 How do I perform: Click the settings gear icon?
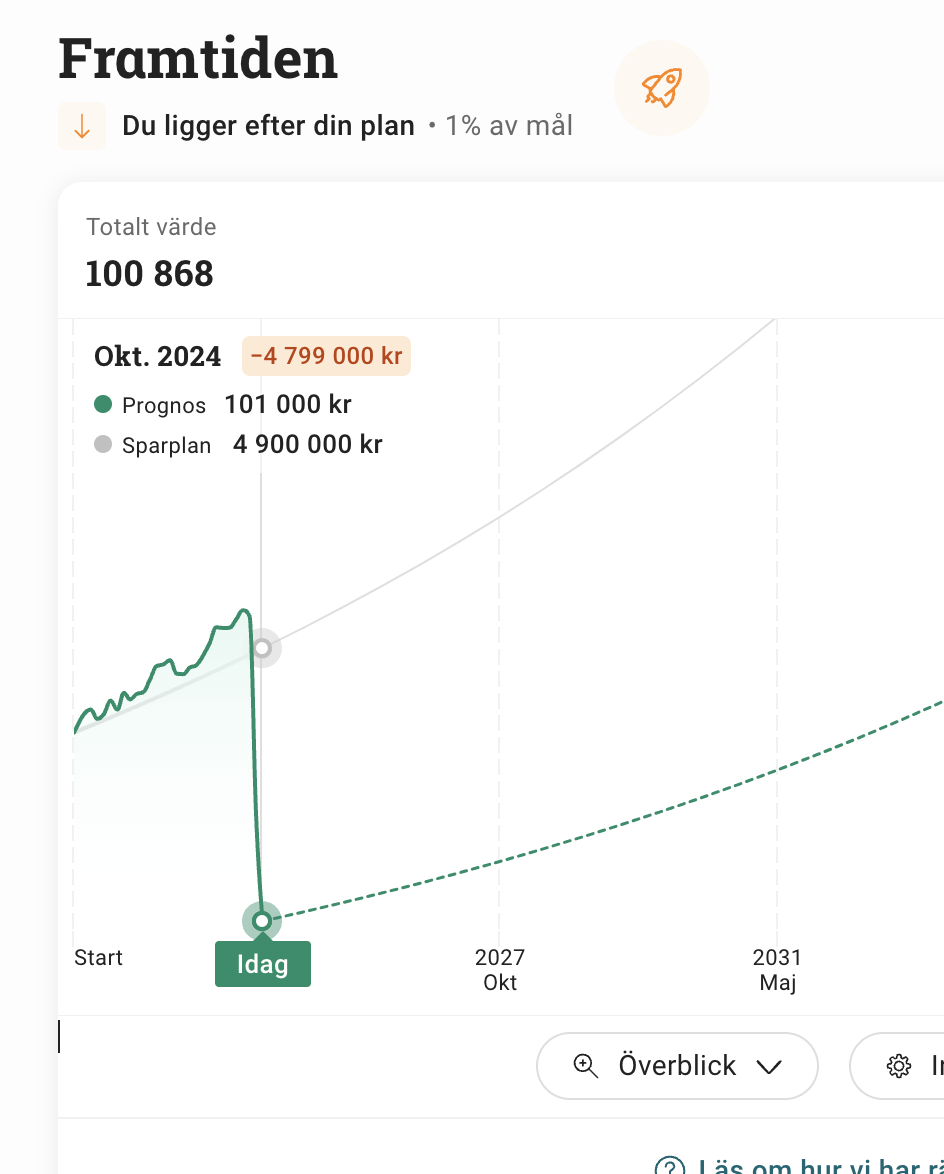898,1066
